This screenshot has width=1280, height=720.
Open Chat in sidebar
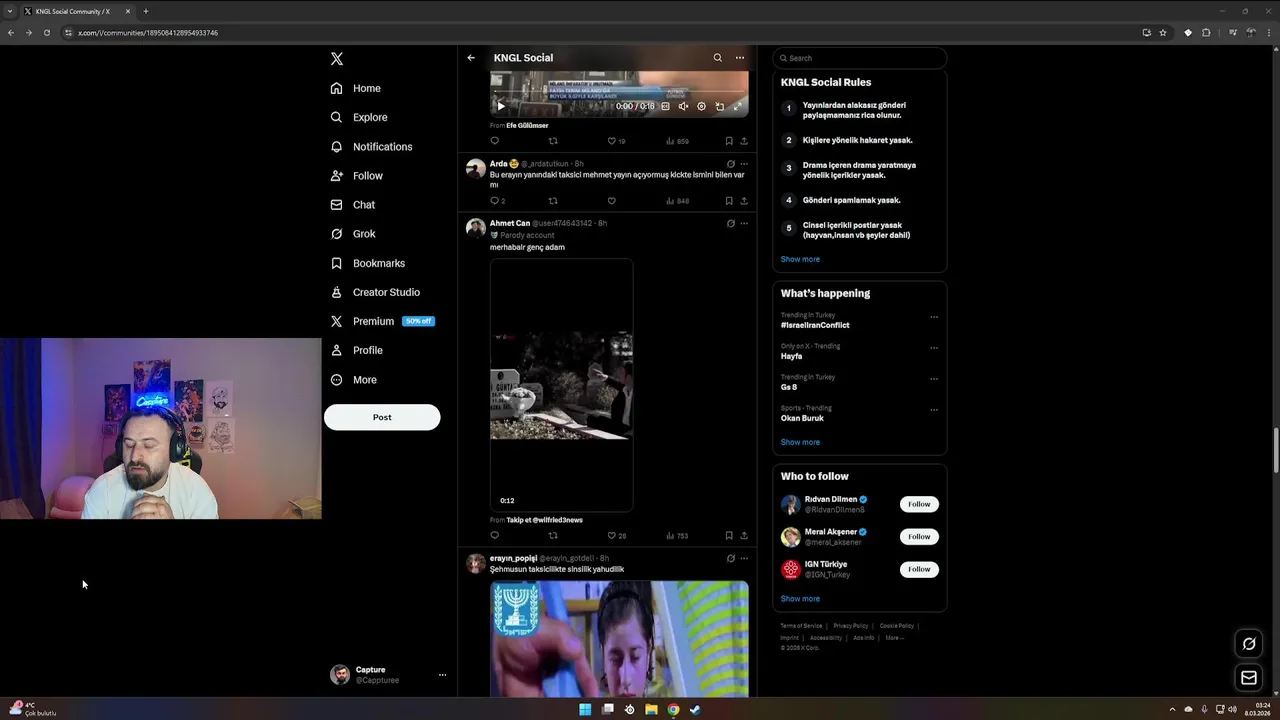(x=353, y=205)
